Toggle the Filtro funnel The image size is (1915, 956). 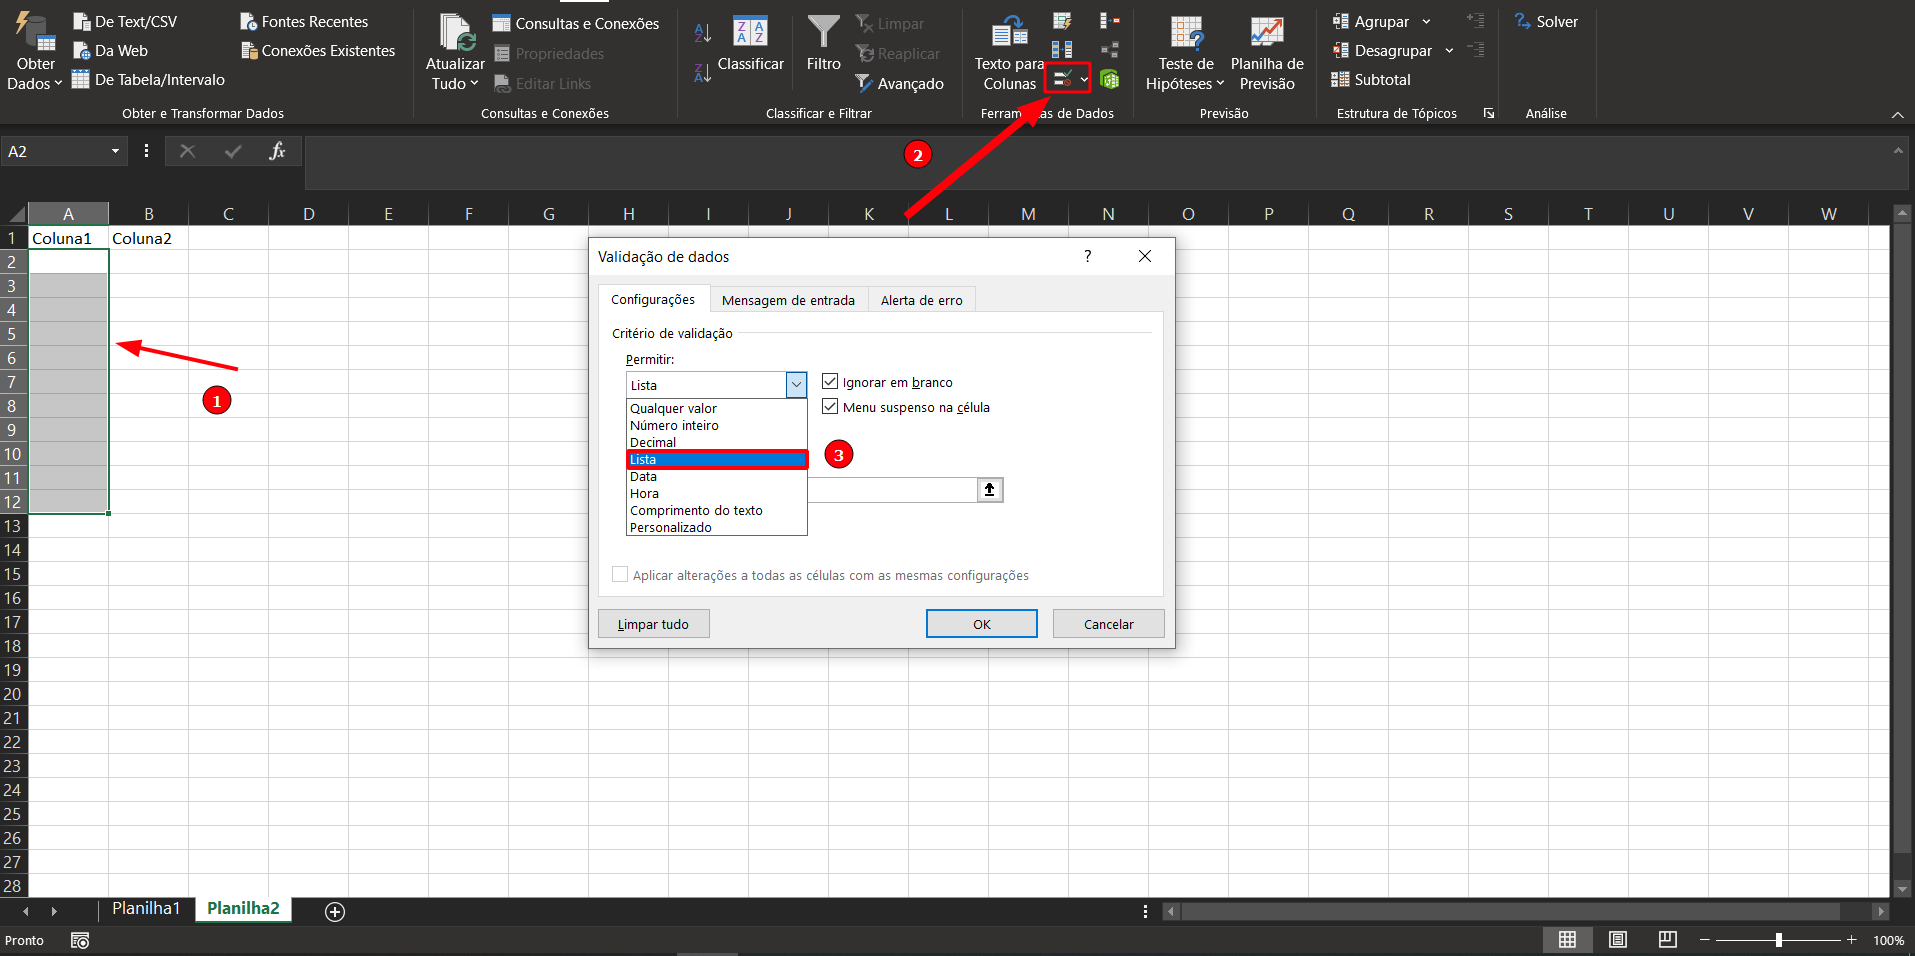click(x=823, y=43)
